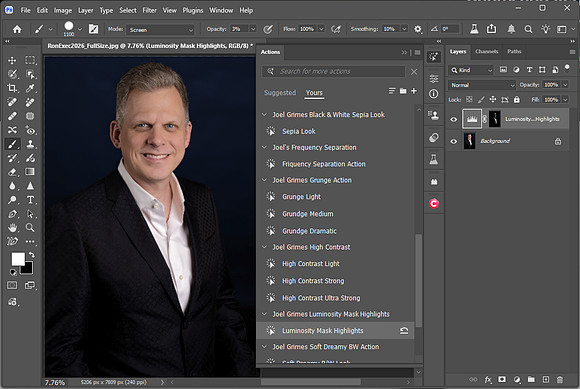
Task: Switch to Suggested actions tab
Action: (x=280, y=92)
